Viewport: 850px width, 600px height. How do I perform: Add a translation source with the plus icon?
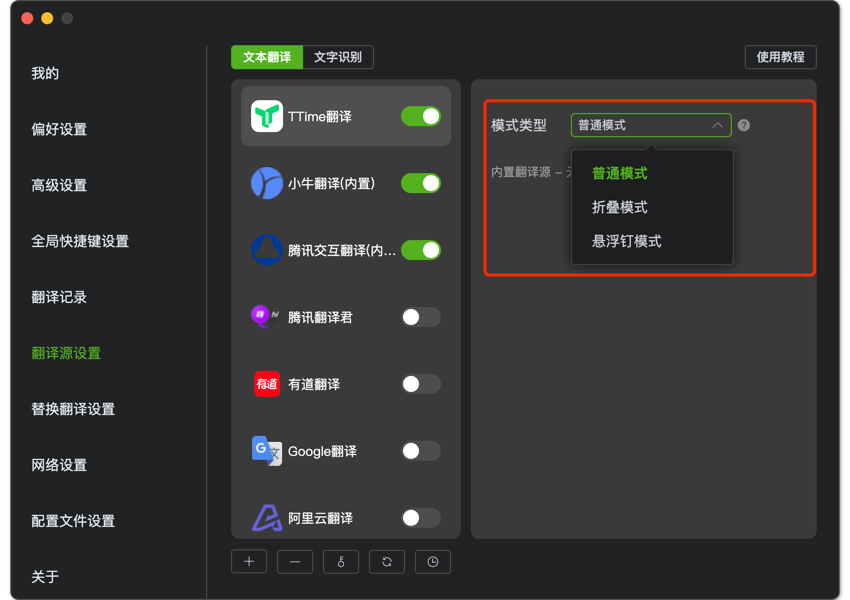[249, 562]
